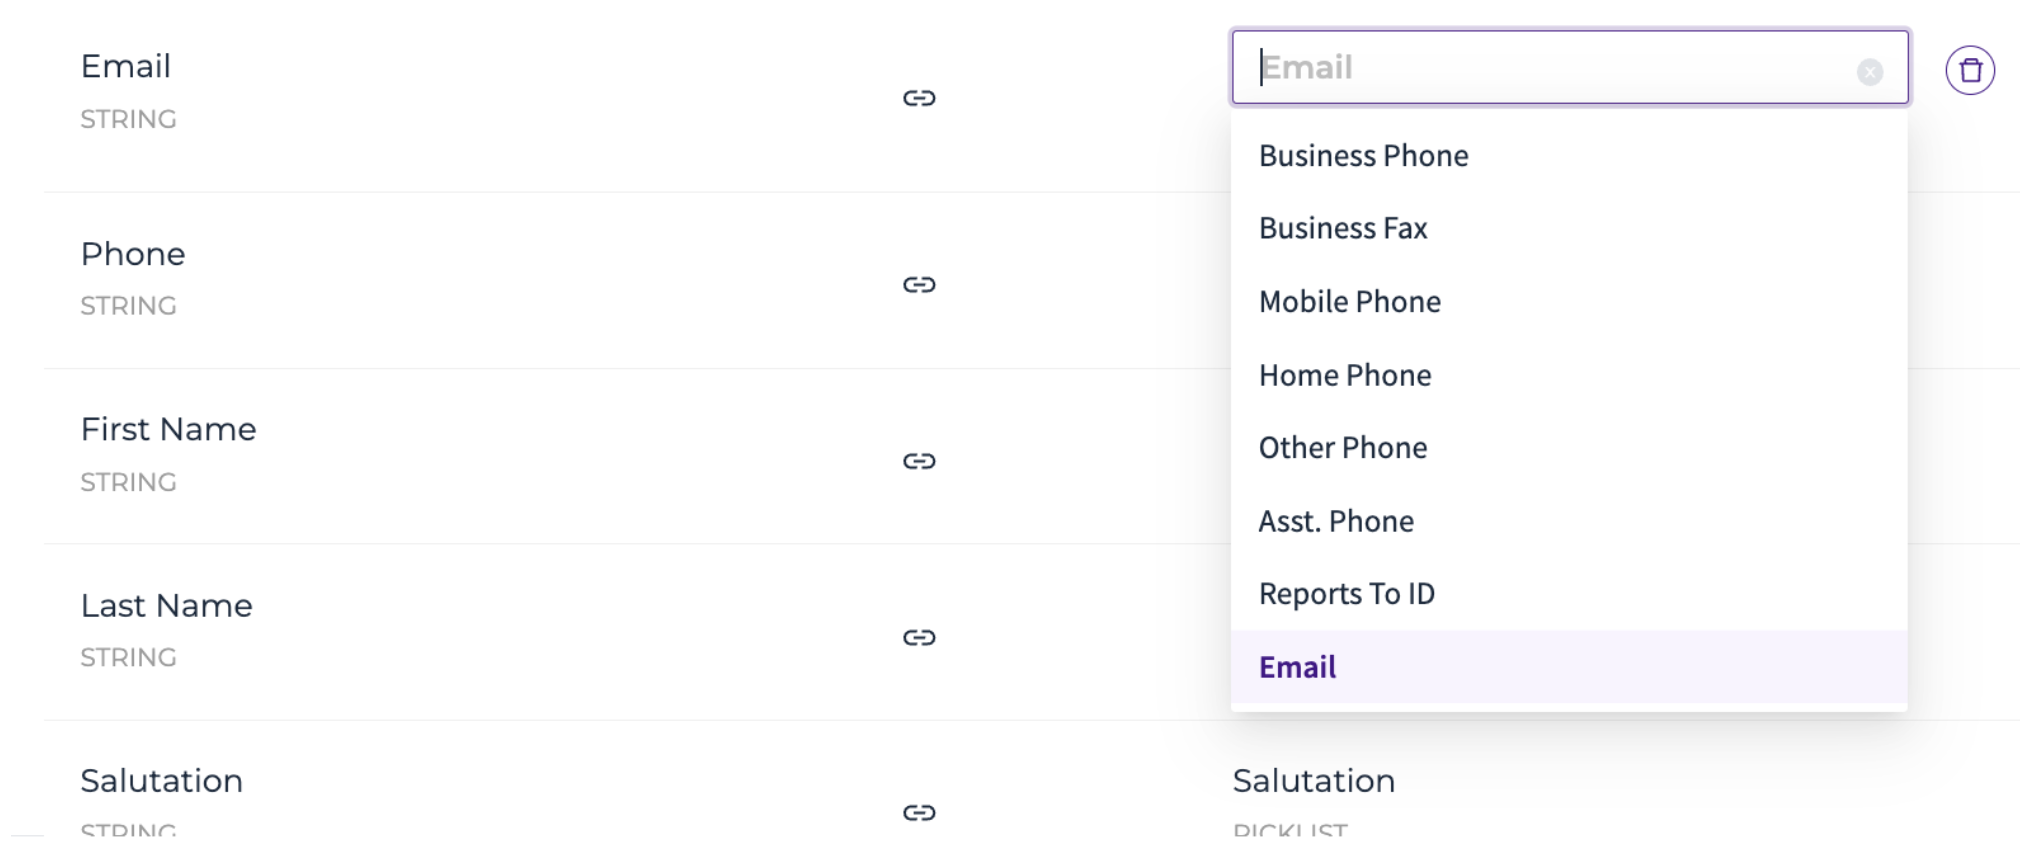Image resolution: width=2020 pixels, height=848 pixels.
Task: Select the highlighted Email option
Action: [1569, 667]
